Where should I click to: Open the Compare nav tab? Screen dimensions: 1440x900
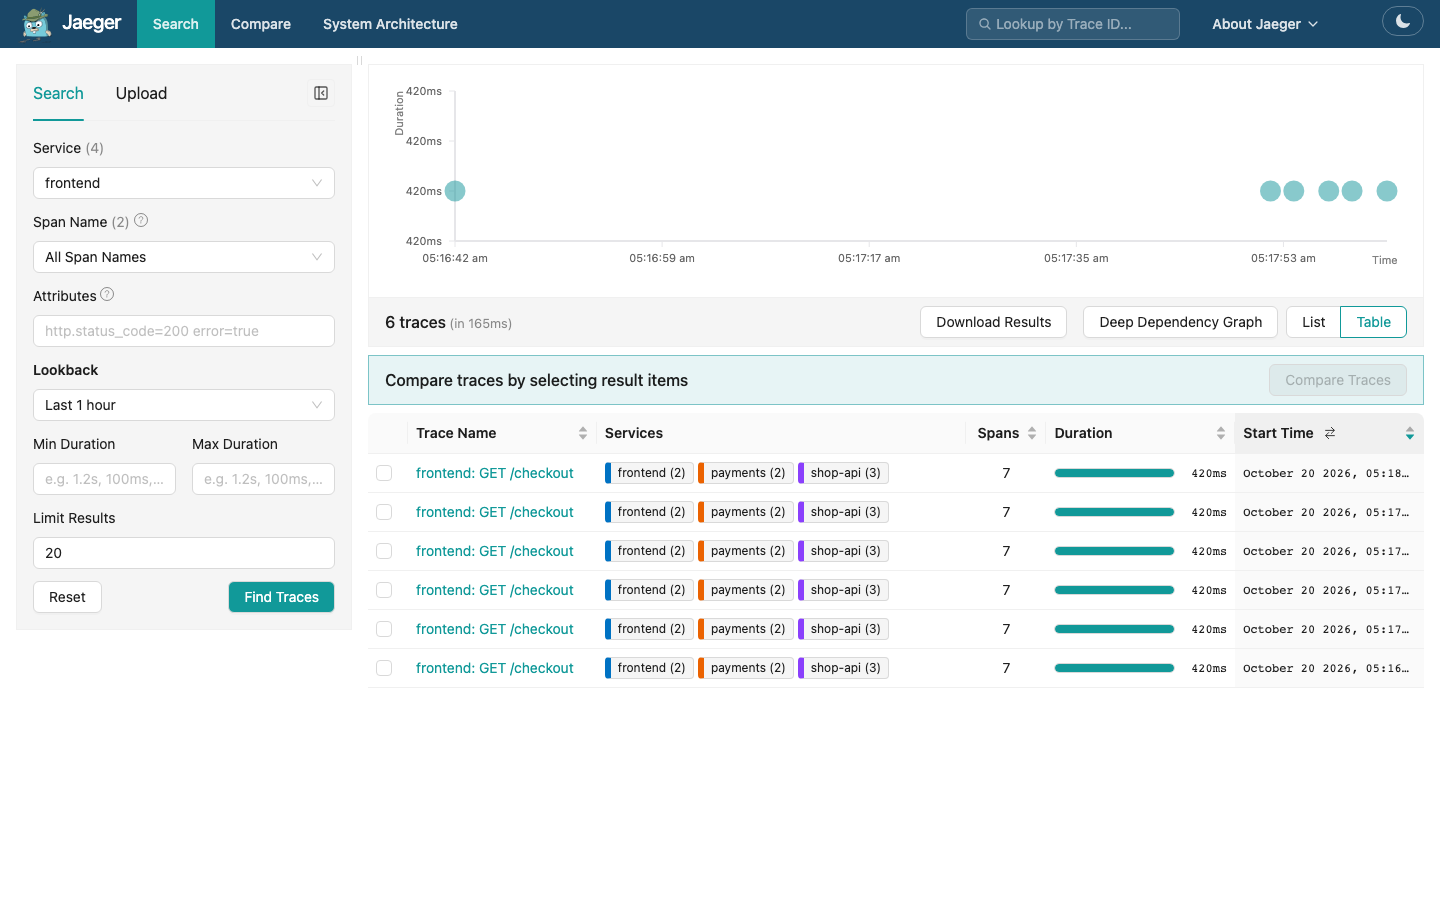coord(261,24)
